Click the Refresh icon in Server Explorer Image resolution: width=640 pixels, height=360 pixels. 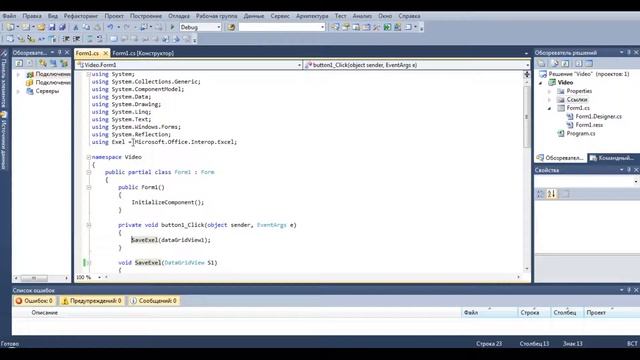click(19, 63)
